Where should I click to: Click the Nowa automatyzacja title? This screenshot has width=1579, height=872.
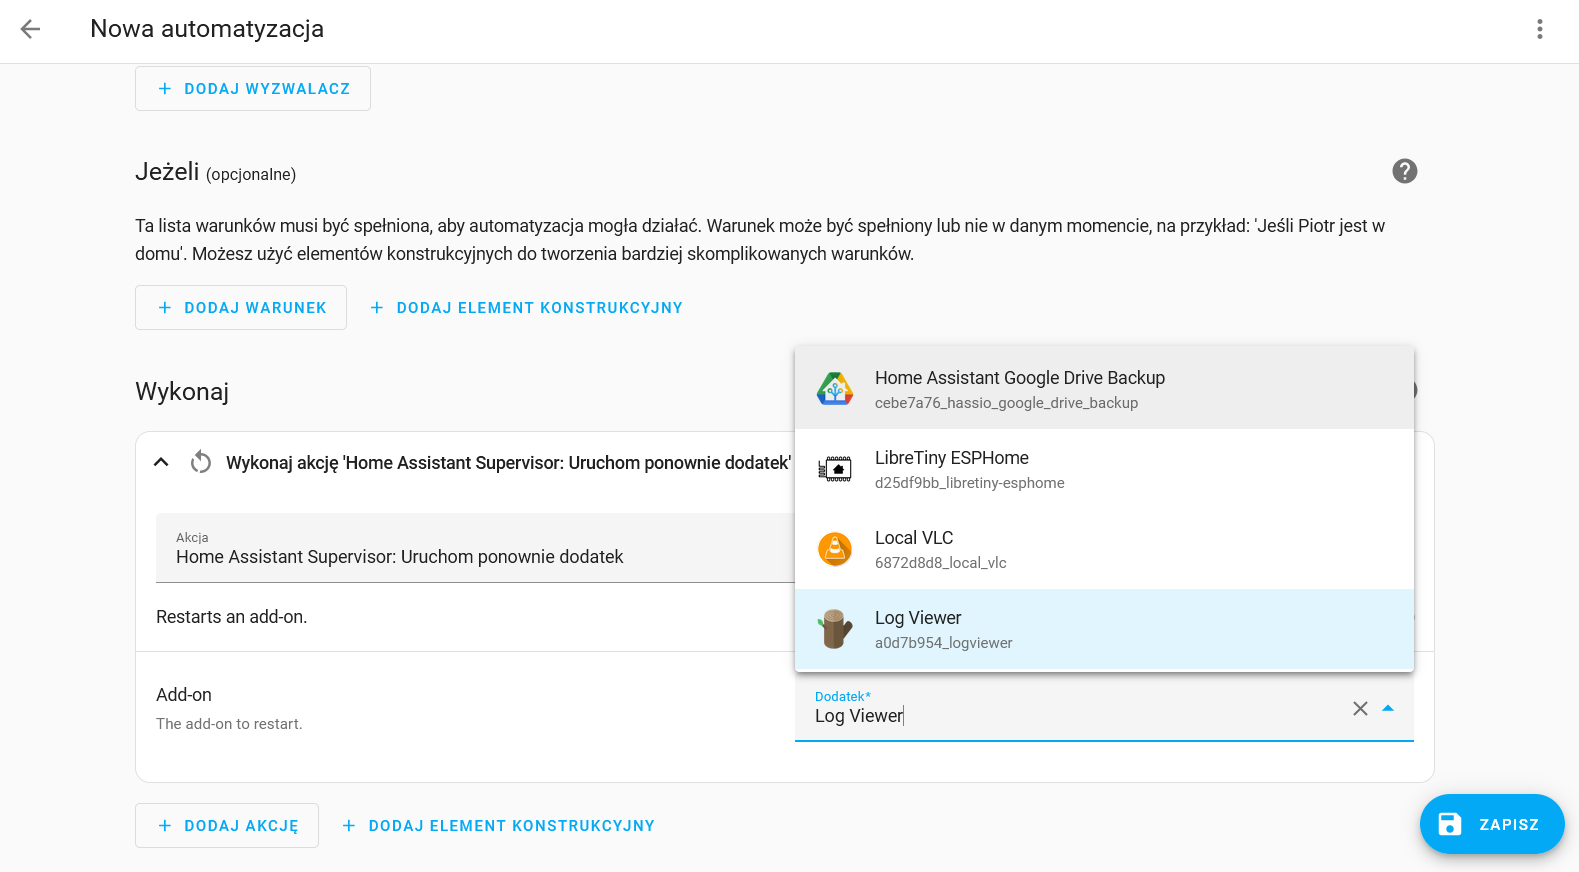(207, 29)
